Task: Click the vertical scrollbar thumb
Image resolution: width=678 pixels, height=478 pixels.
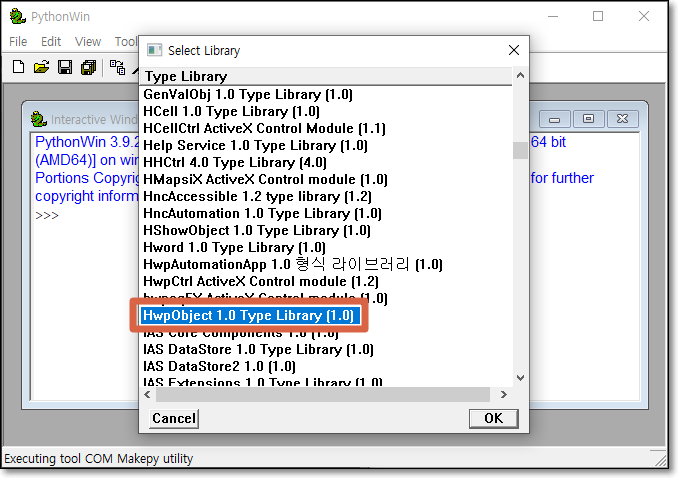Action: (521, 151)
